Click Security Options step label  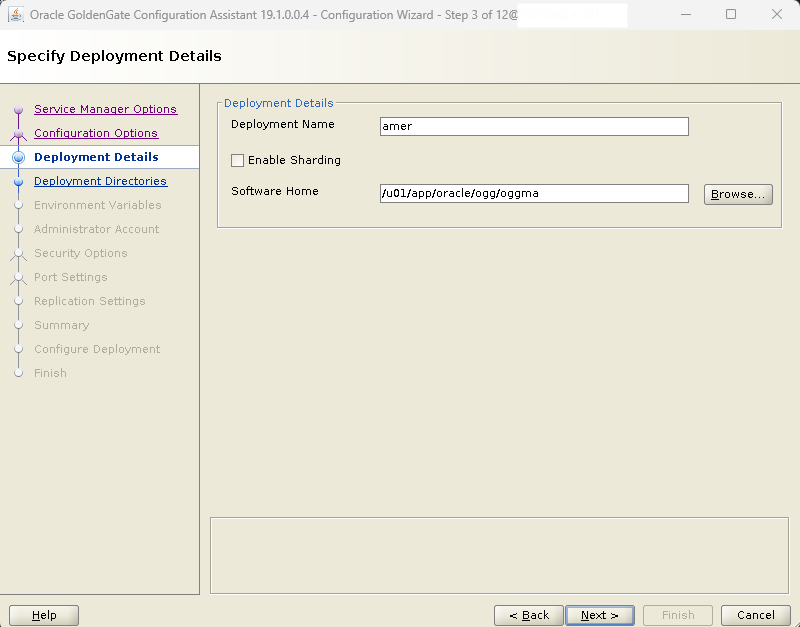coord(81,253)
